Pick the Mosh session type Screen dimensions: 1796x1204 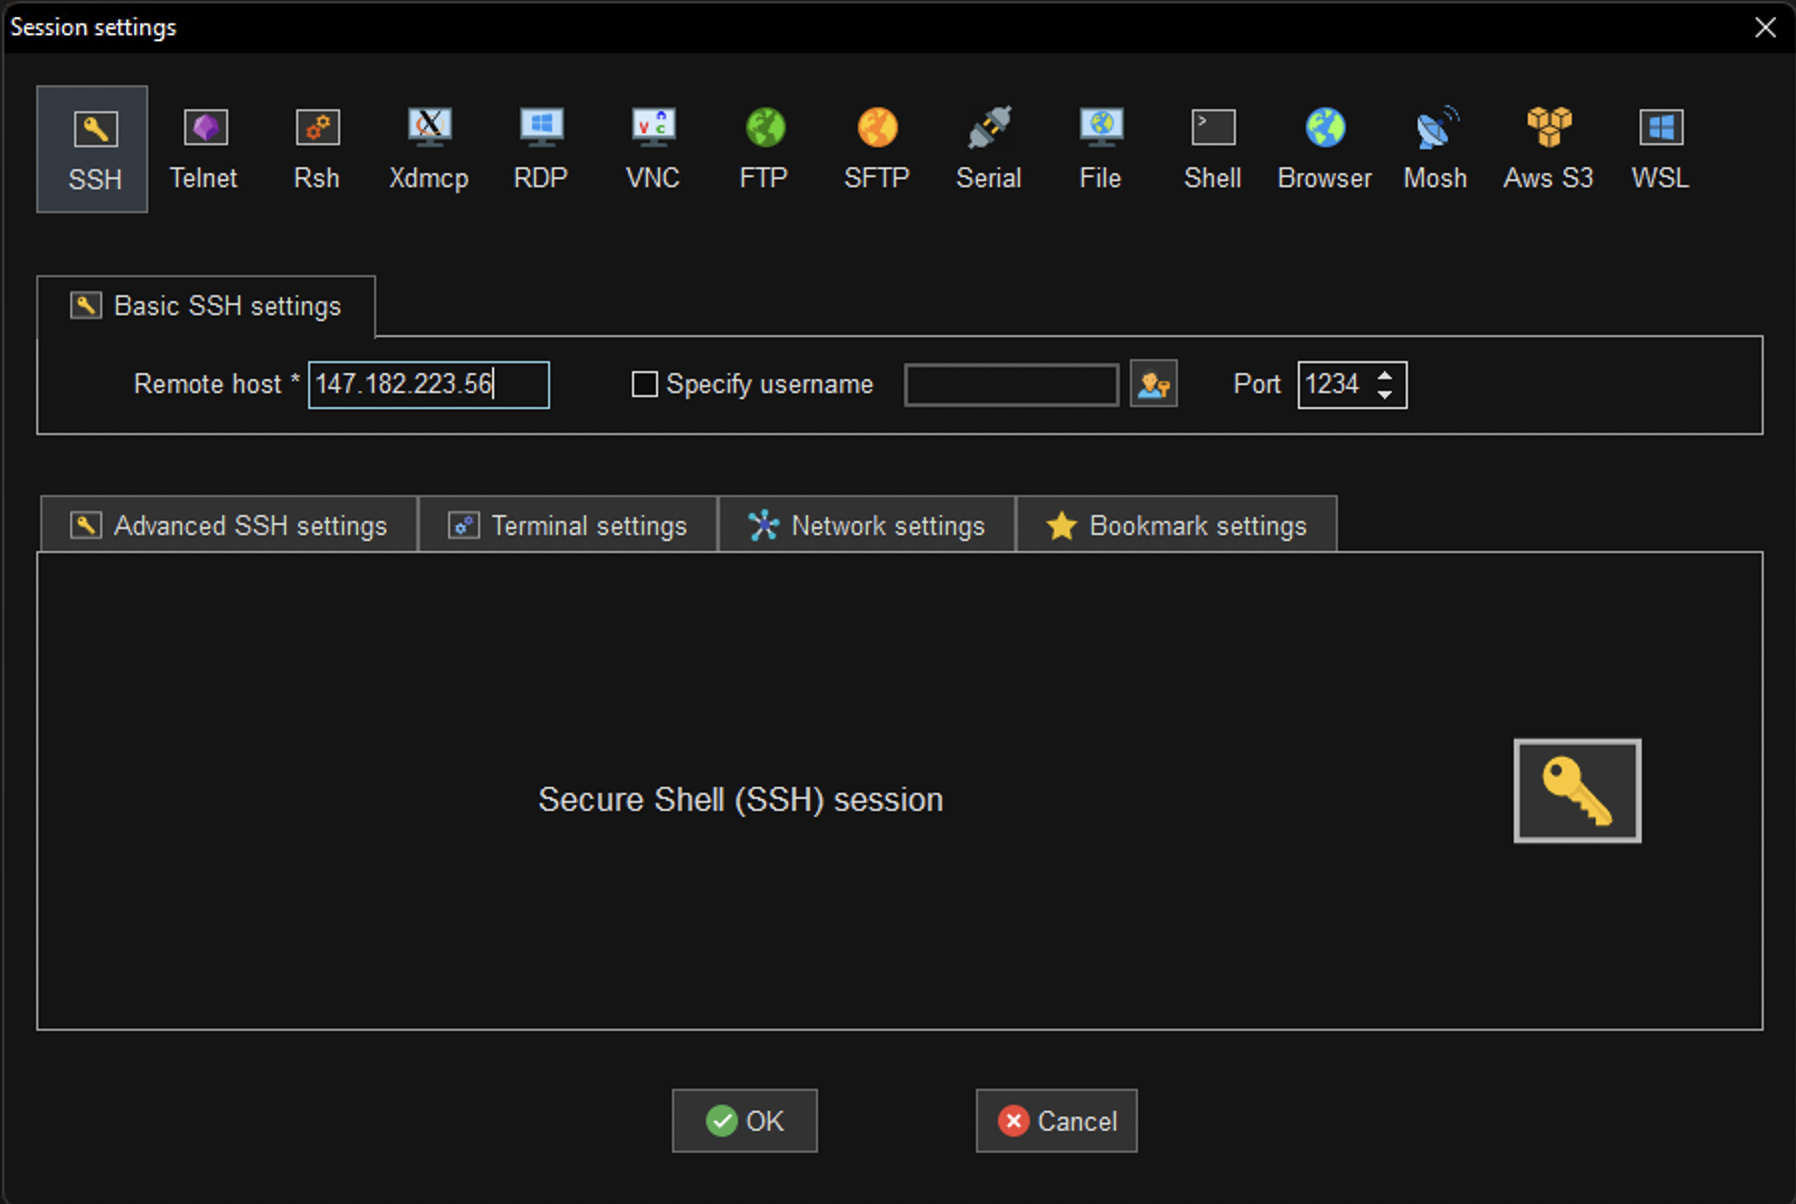(x=1436, y=149)
